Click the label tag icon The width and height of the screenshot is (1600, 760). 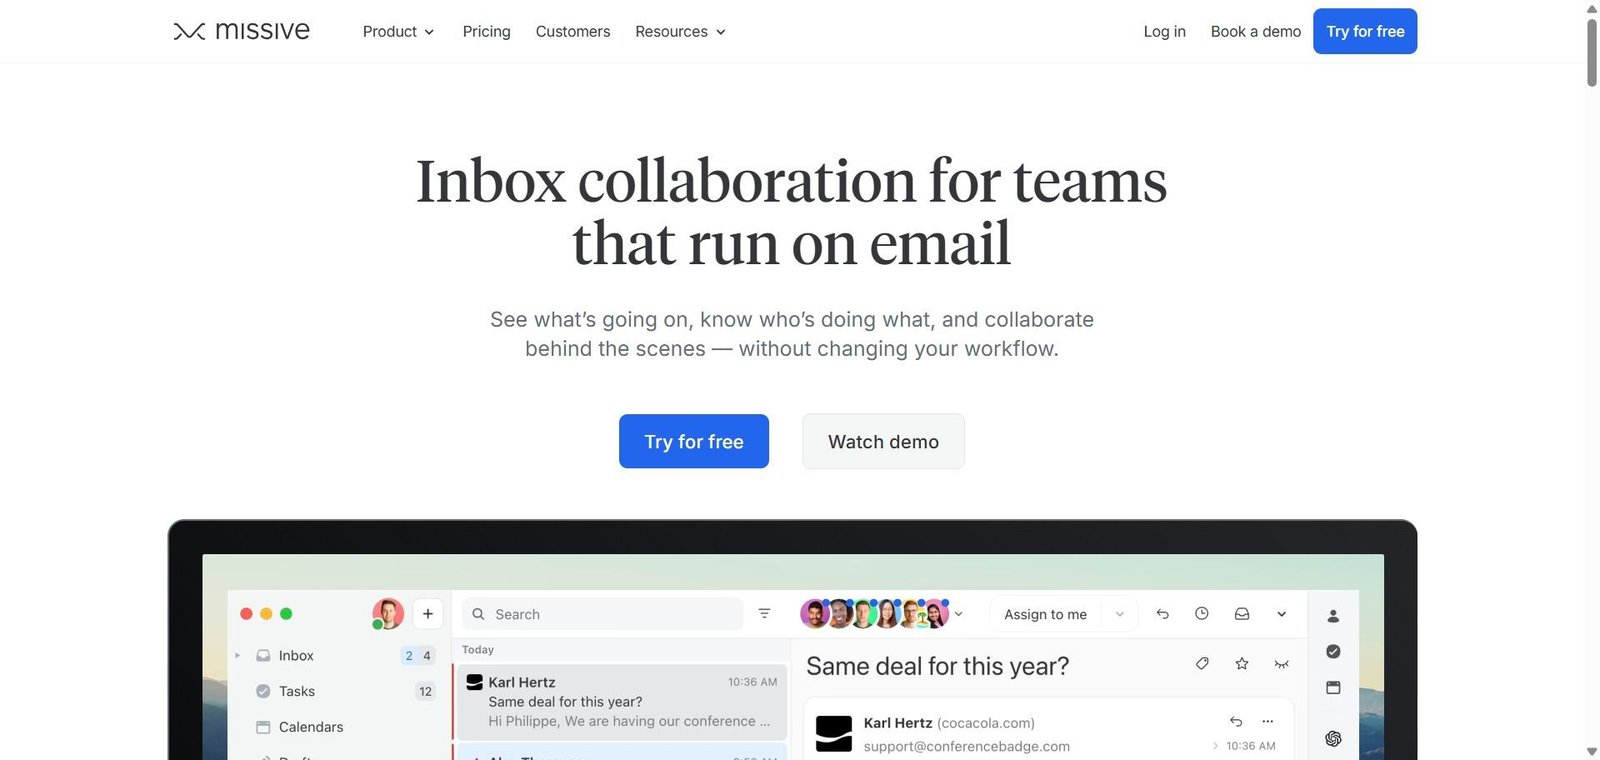1202,663
